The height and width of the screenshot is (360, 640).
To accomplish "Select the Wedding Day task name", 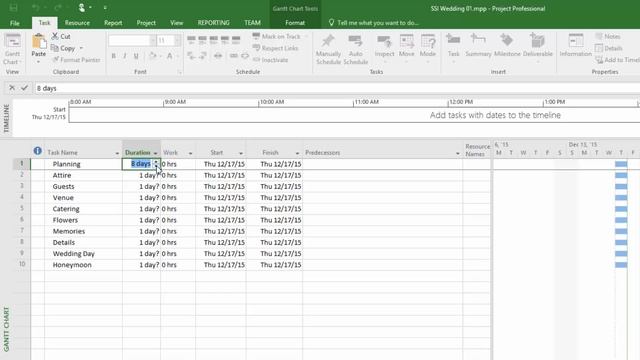I will coord(73,253).
